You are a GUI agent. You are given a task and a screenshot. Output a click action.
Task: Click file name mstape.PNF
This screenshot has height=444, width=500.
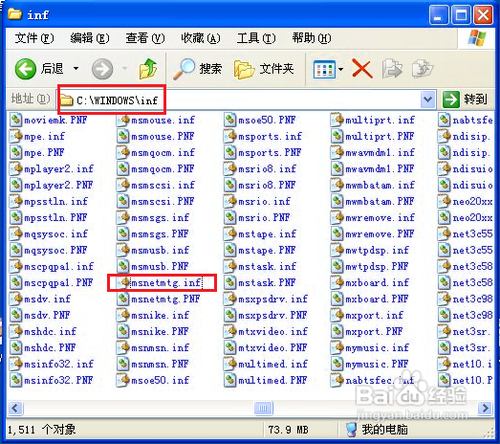click(x=267, y=250)
